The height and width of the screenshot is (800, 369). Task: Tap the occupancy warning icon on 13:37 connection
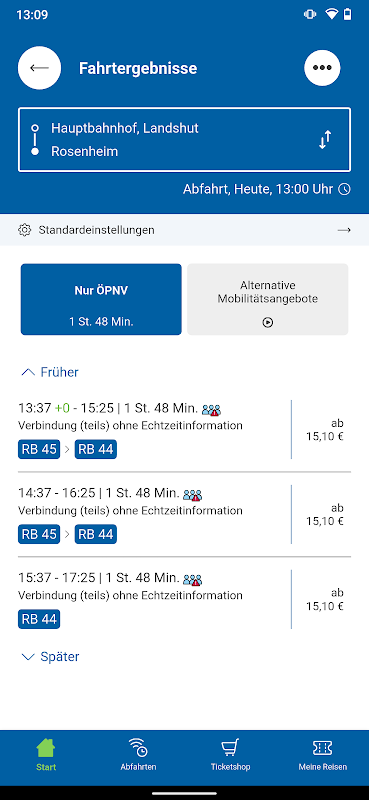pyautogui.click(x=211, y=409)
